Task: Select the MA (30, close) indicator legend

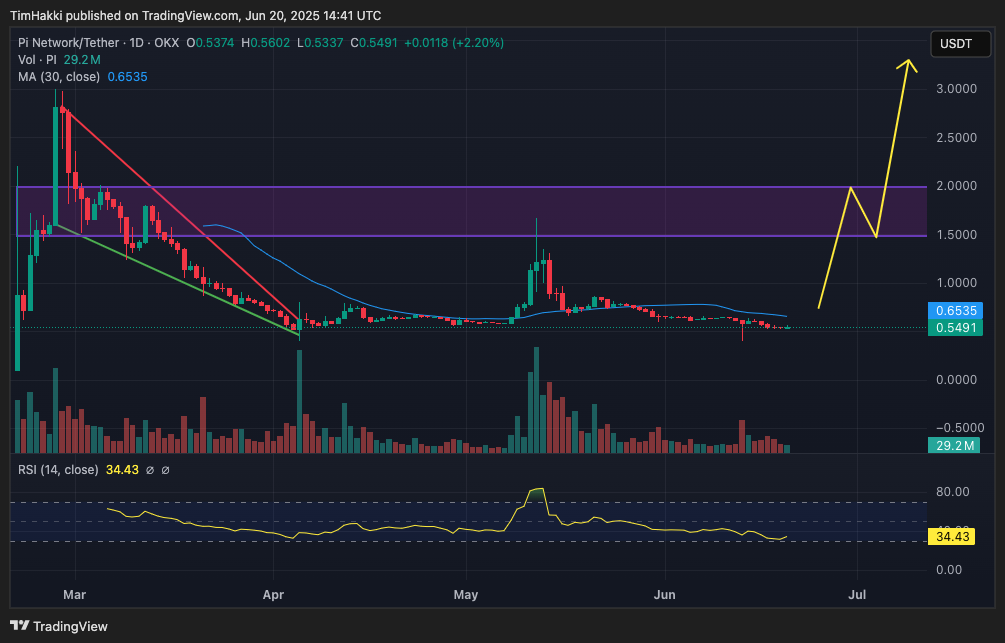Action: click(59, 76)
